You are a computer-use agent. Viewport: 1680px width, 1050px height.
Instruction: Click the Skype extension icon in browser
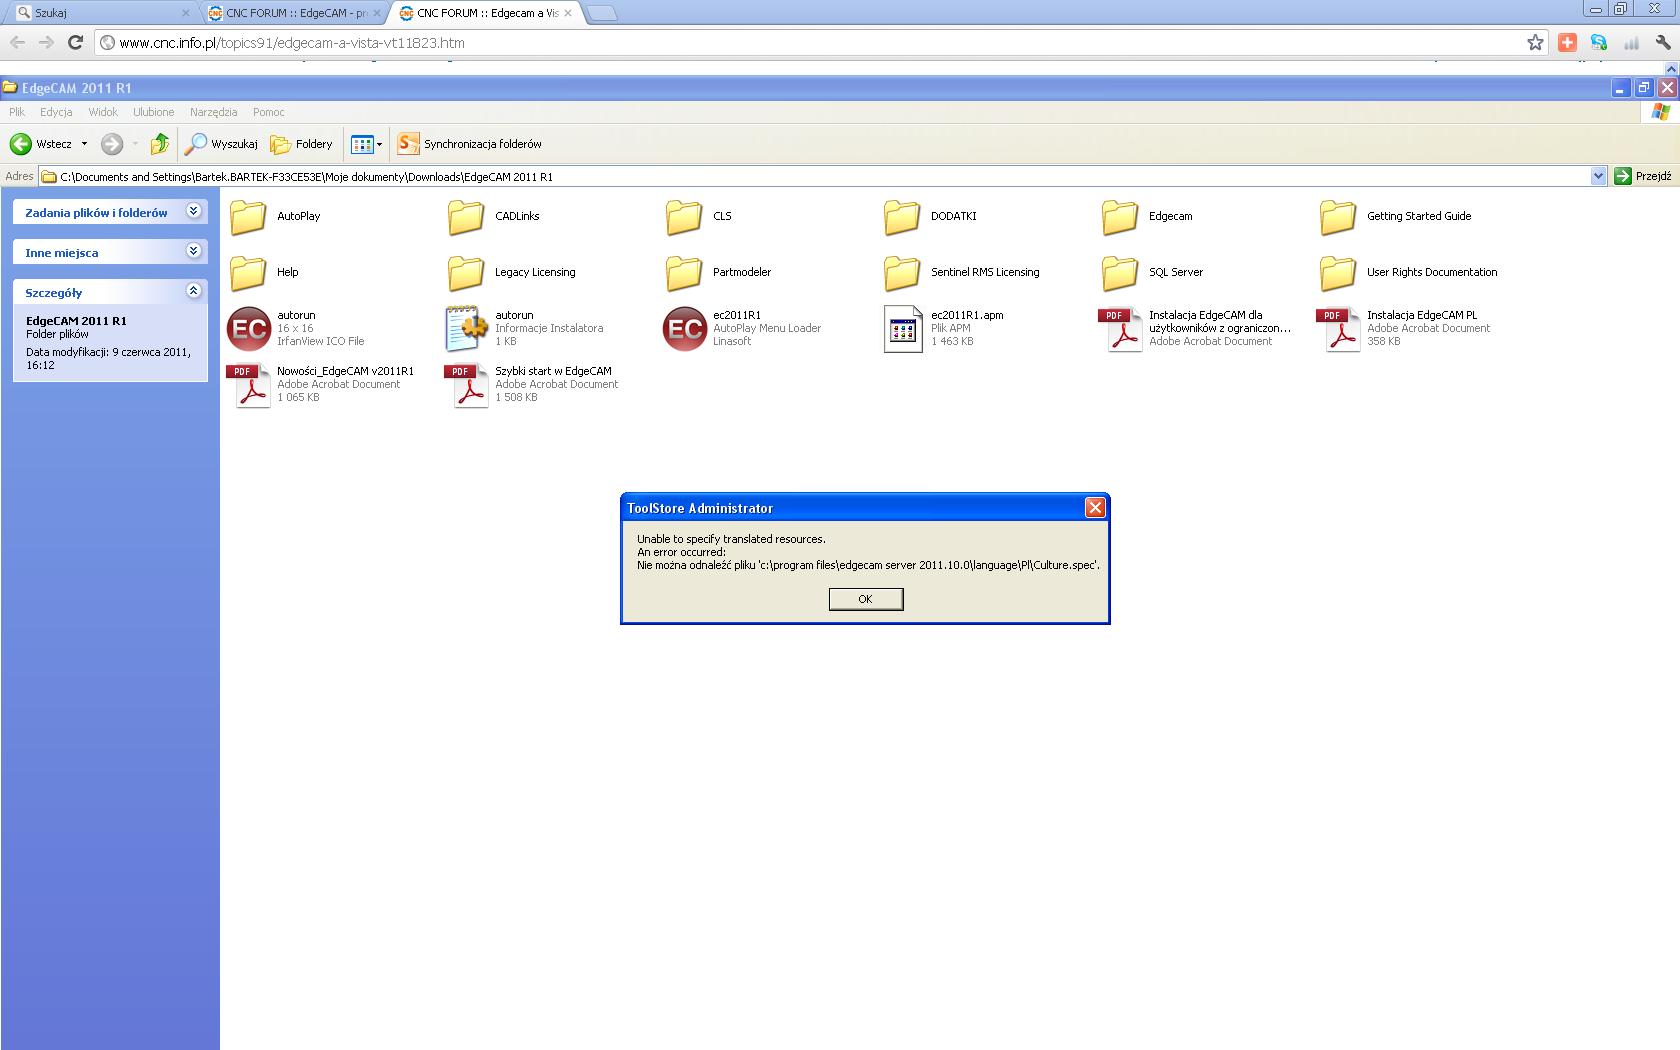1599,42
